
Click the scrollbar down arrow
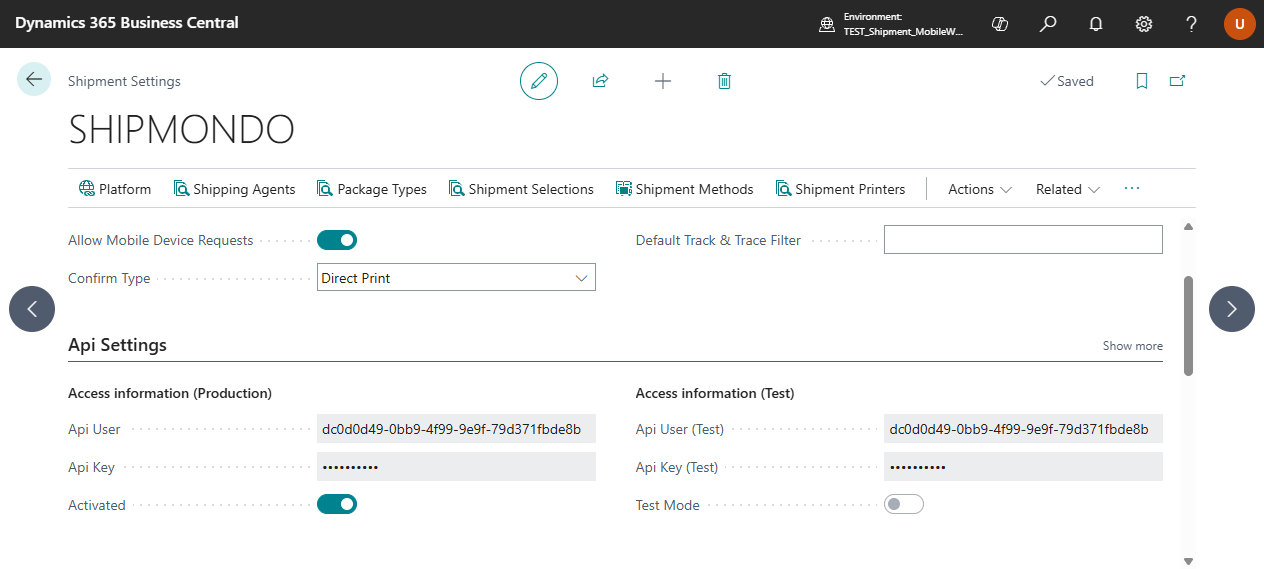pyautogui.click(x=1189, y=561)
